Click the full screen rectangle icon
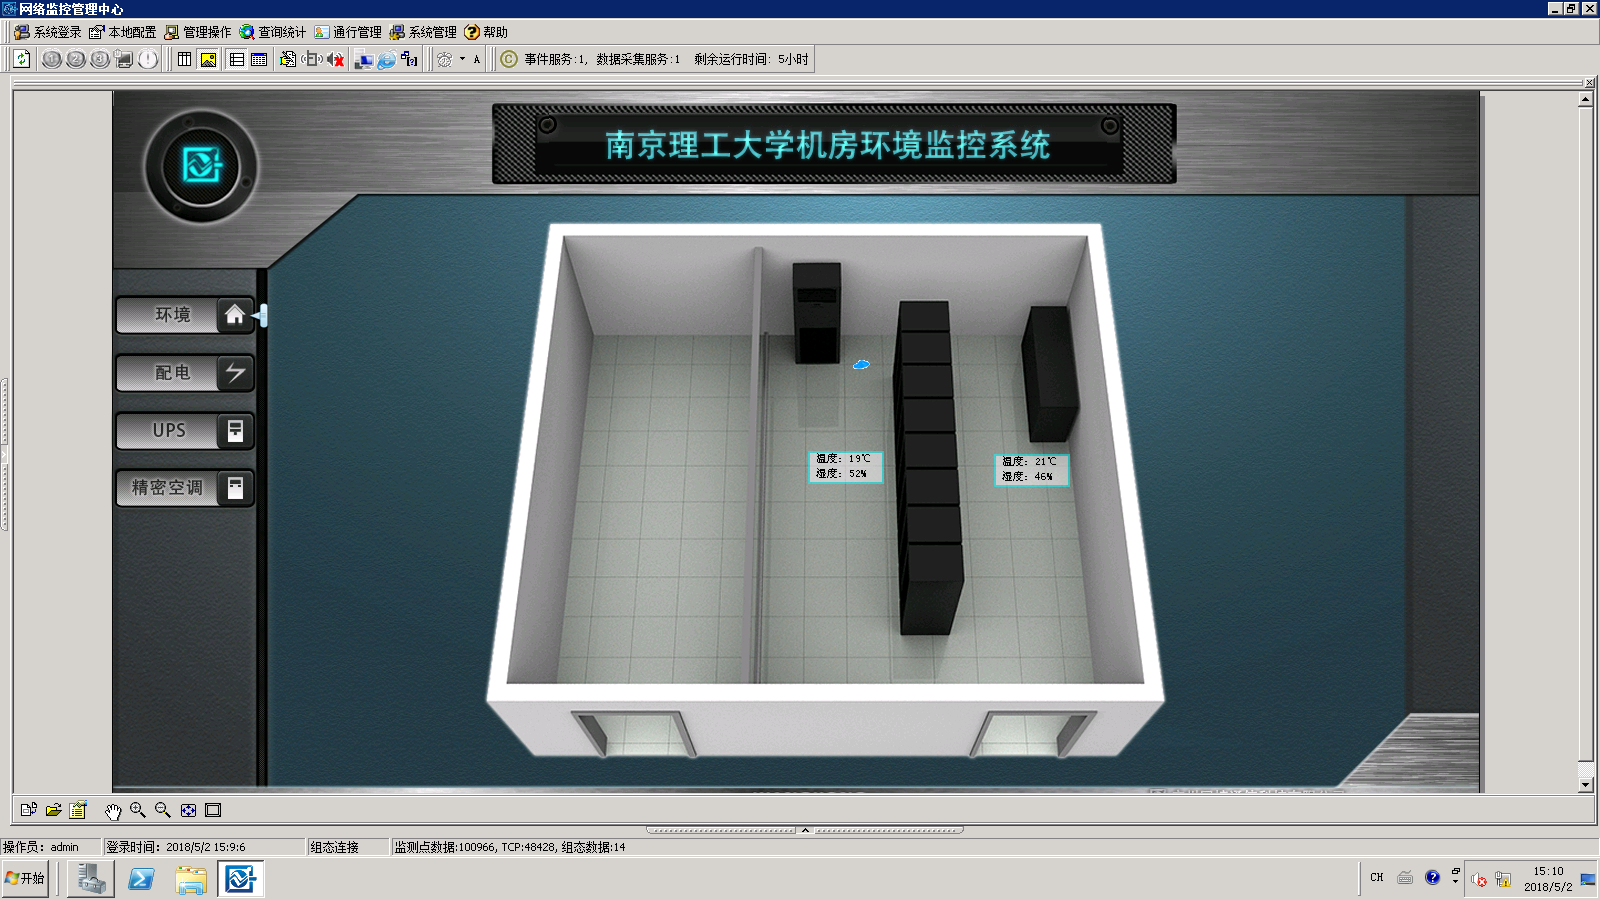Viewport: 1600px width, 900px height. tap(213, 810)
